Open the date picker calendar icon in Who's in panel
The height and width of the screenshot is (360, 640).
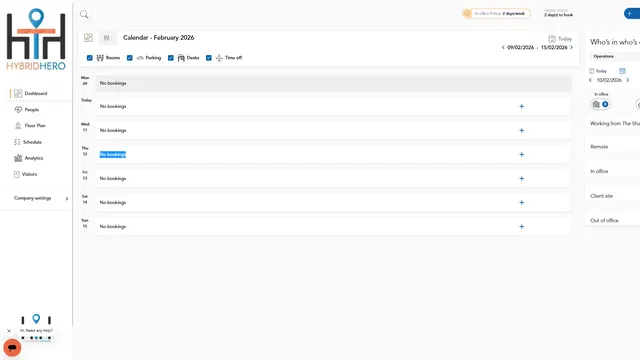[622, 71]
